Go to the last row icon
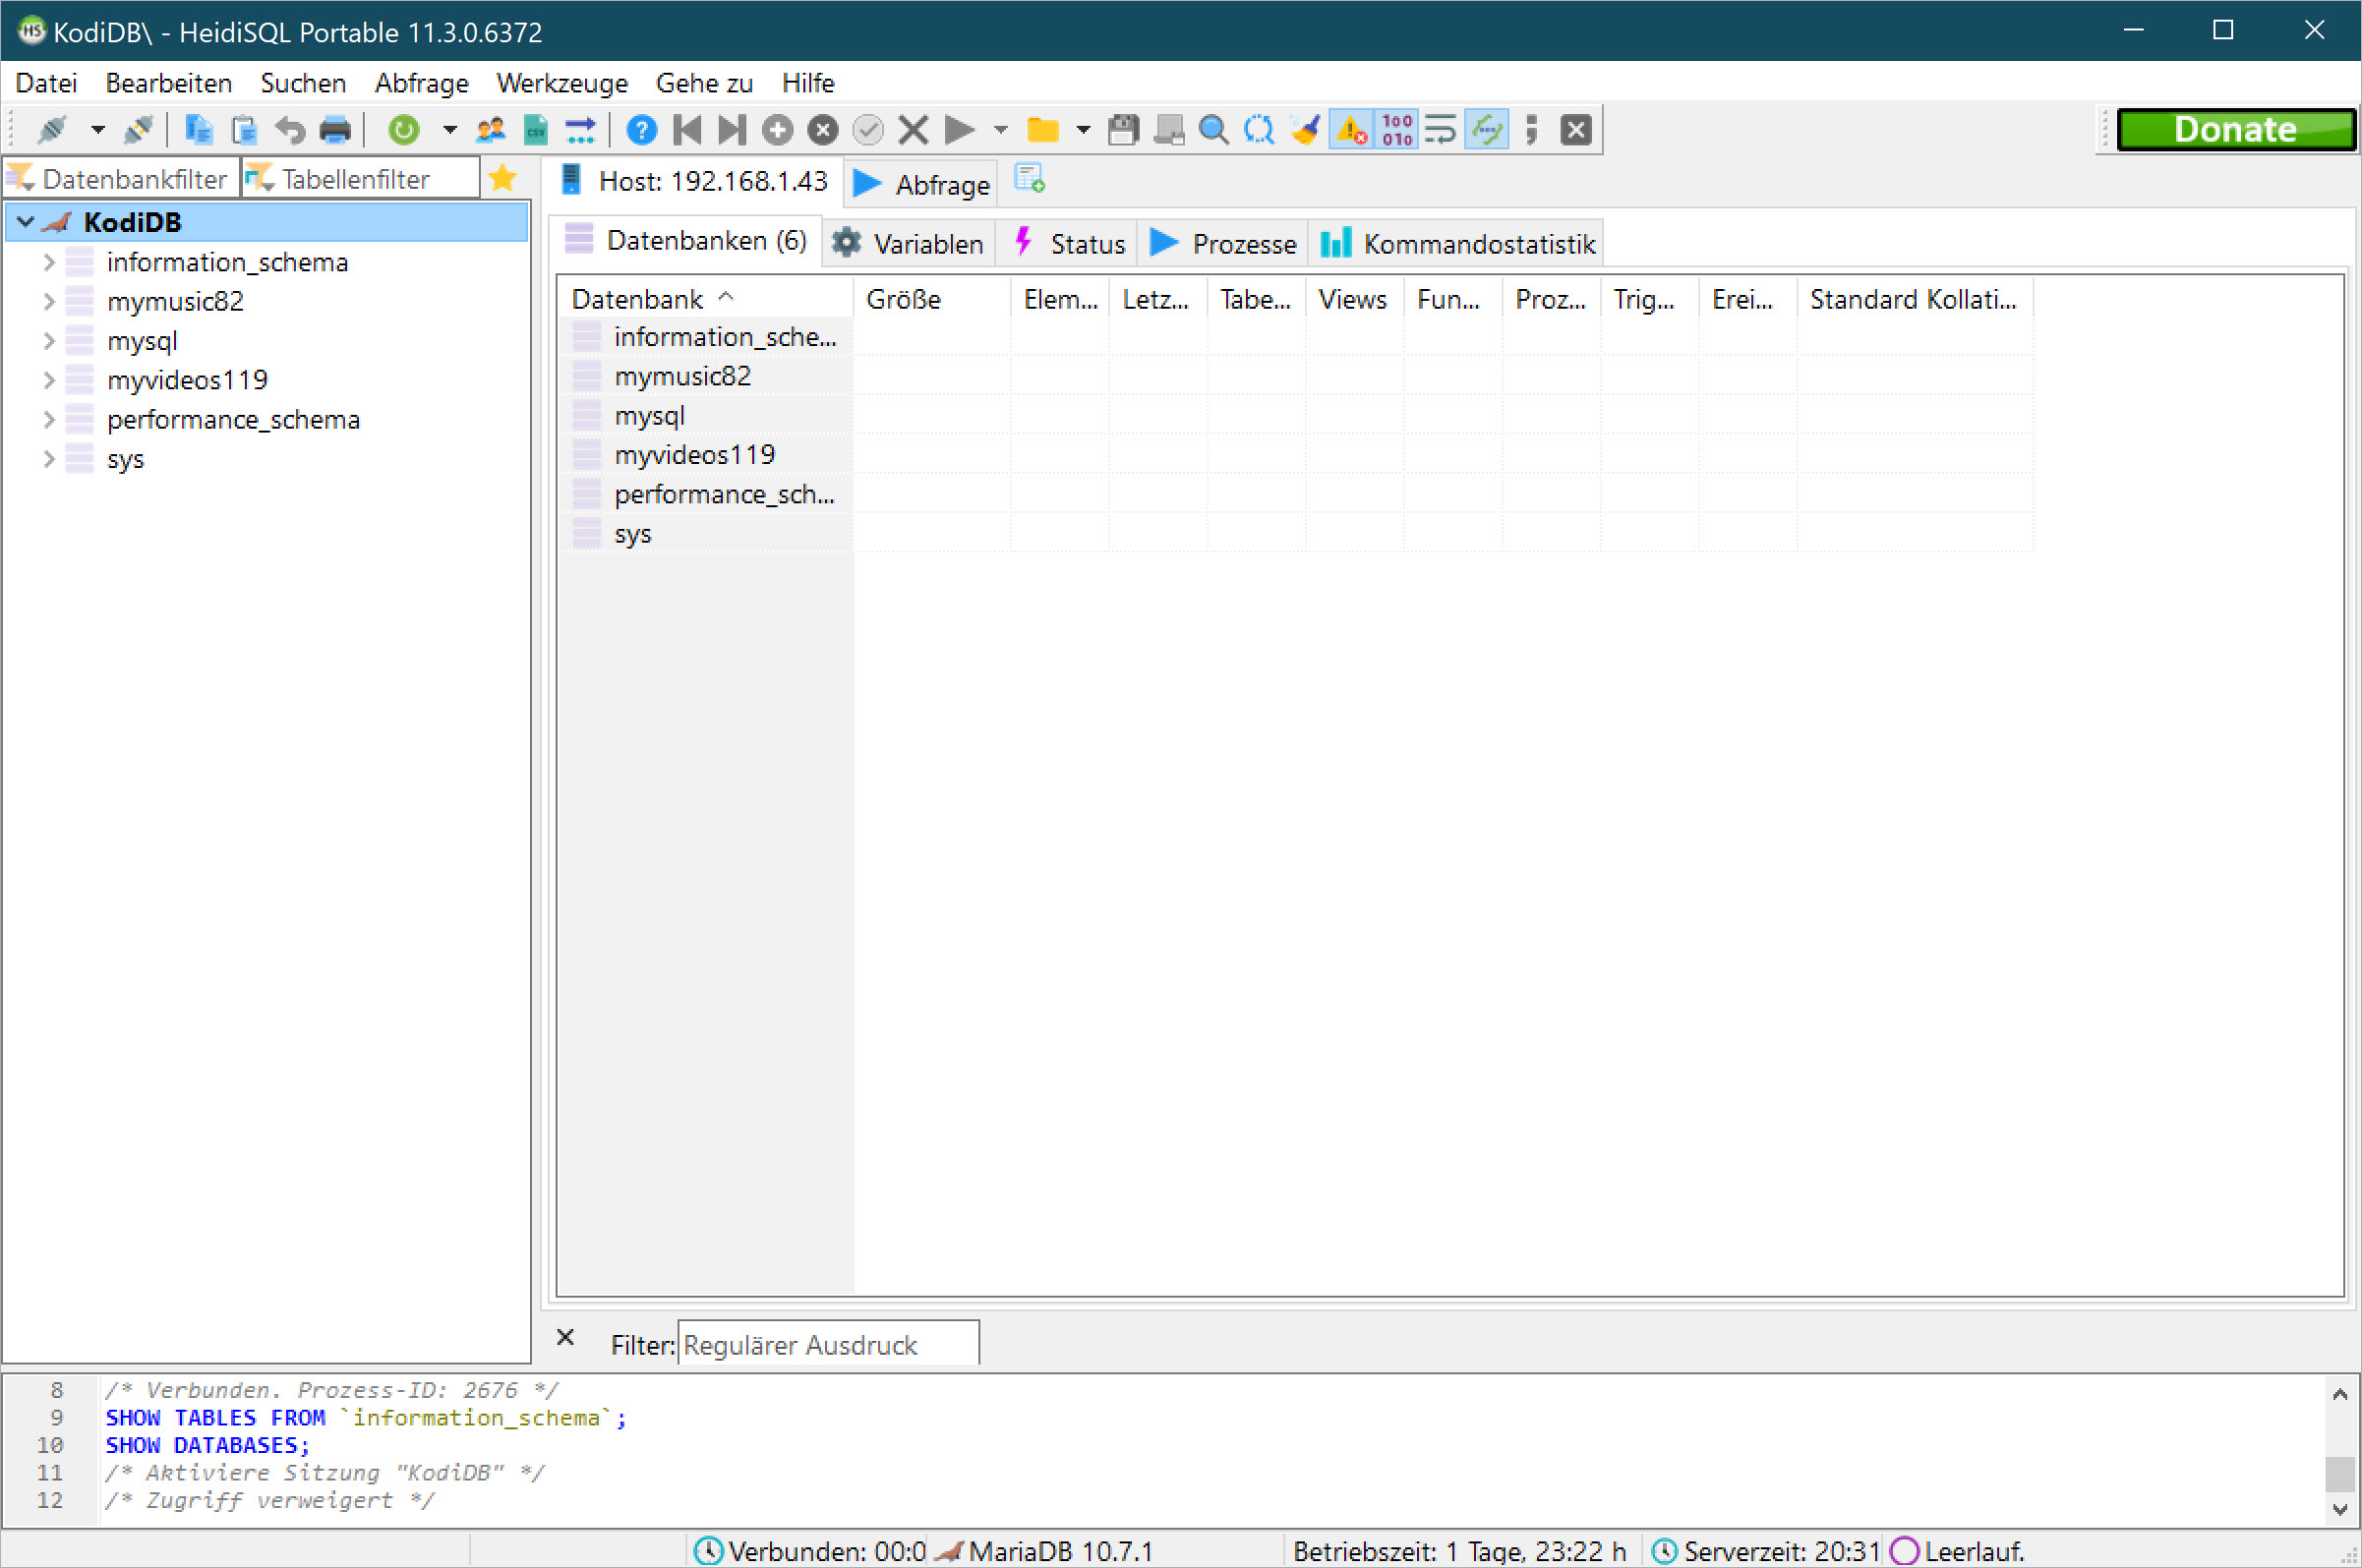The width and height of the screenshot is (2362, 1568). point(732,129)
